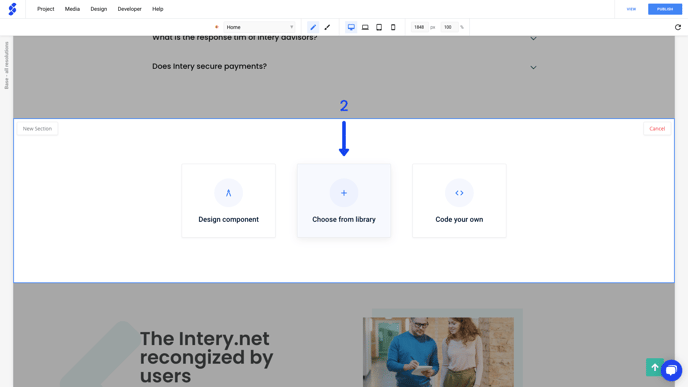
Task: Open the Design menu
Action: (99, 9)
